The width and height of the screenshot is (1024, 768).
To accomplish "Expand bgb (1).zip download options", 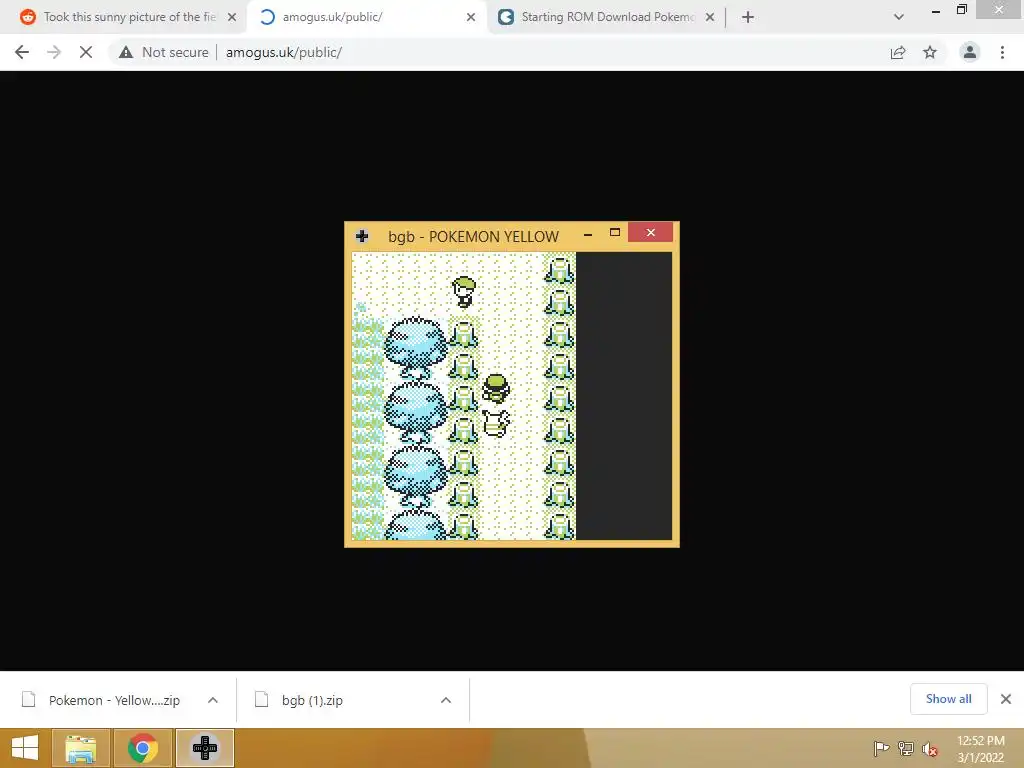I will pyautogui.click(x=446, y=700).
